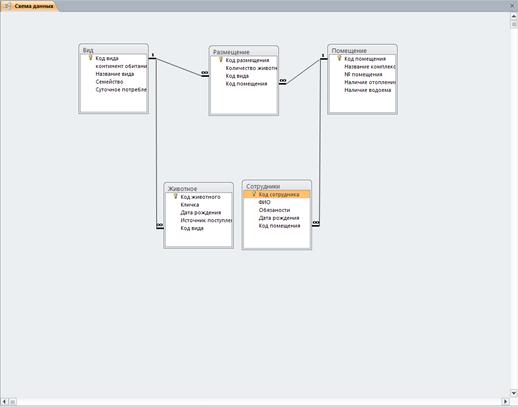Select Дата рождения in Сотрудники table
Image resolution: width=518 pixels, height=407 pixels.
coord(277,218)
